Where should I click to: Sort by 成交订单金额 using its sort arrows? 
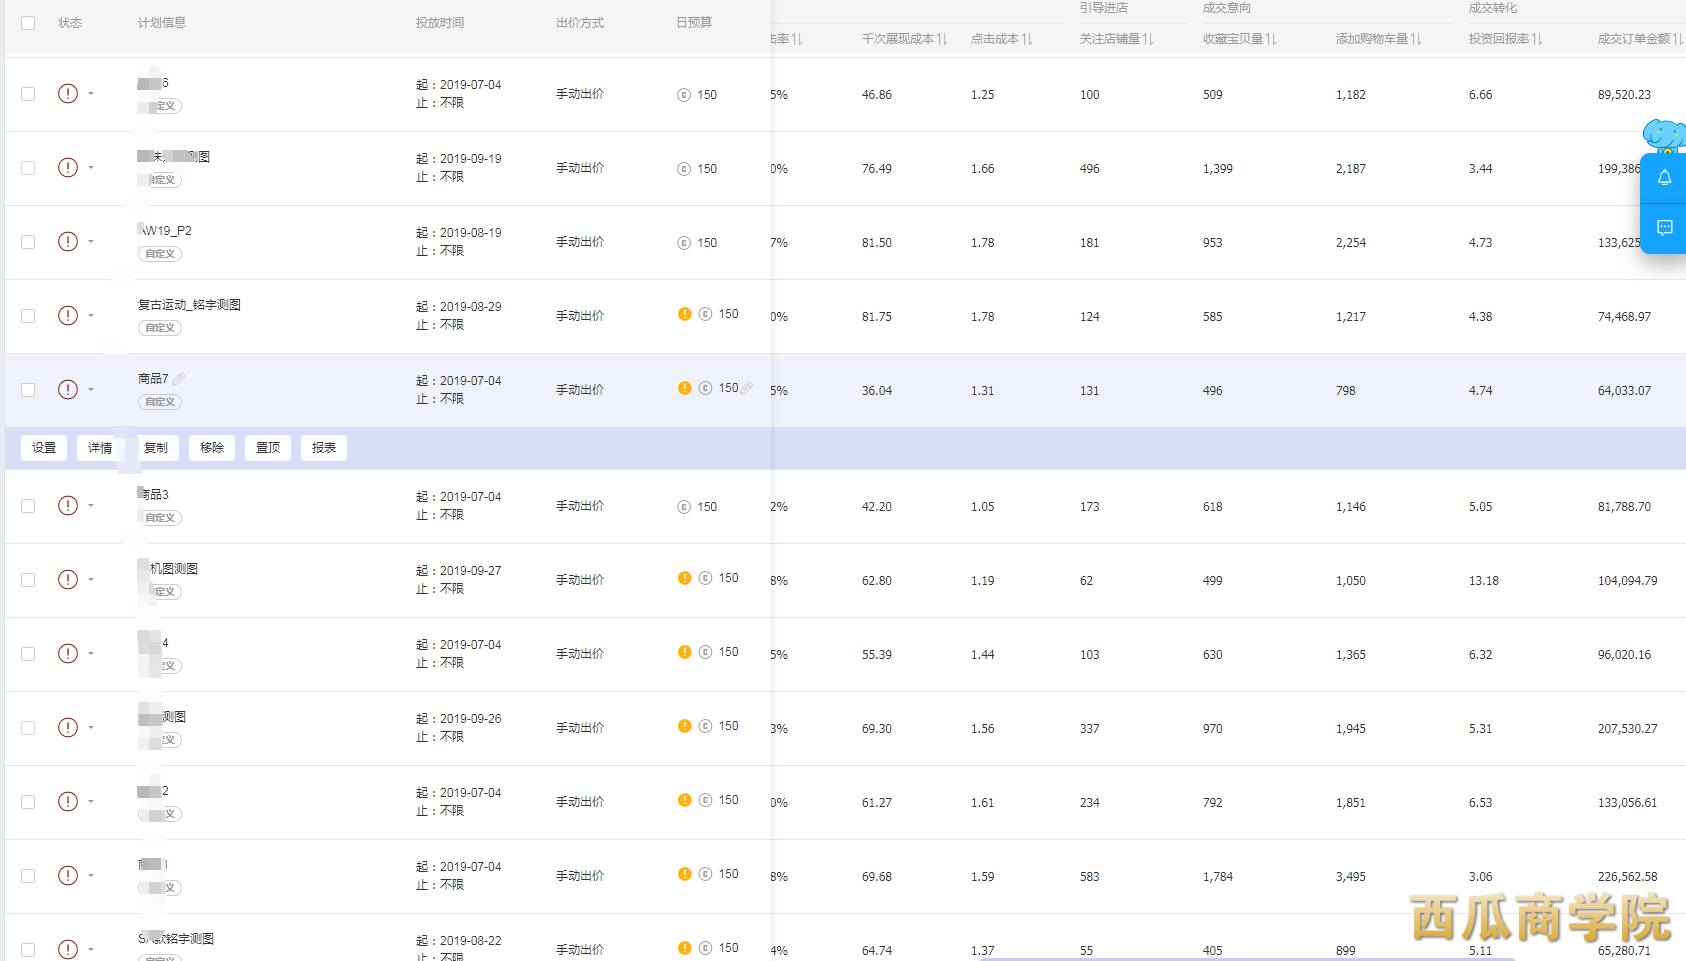[1678, 39]
